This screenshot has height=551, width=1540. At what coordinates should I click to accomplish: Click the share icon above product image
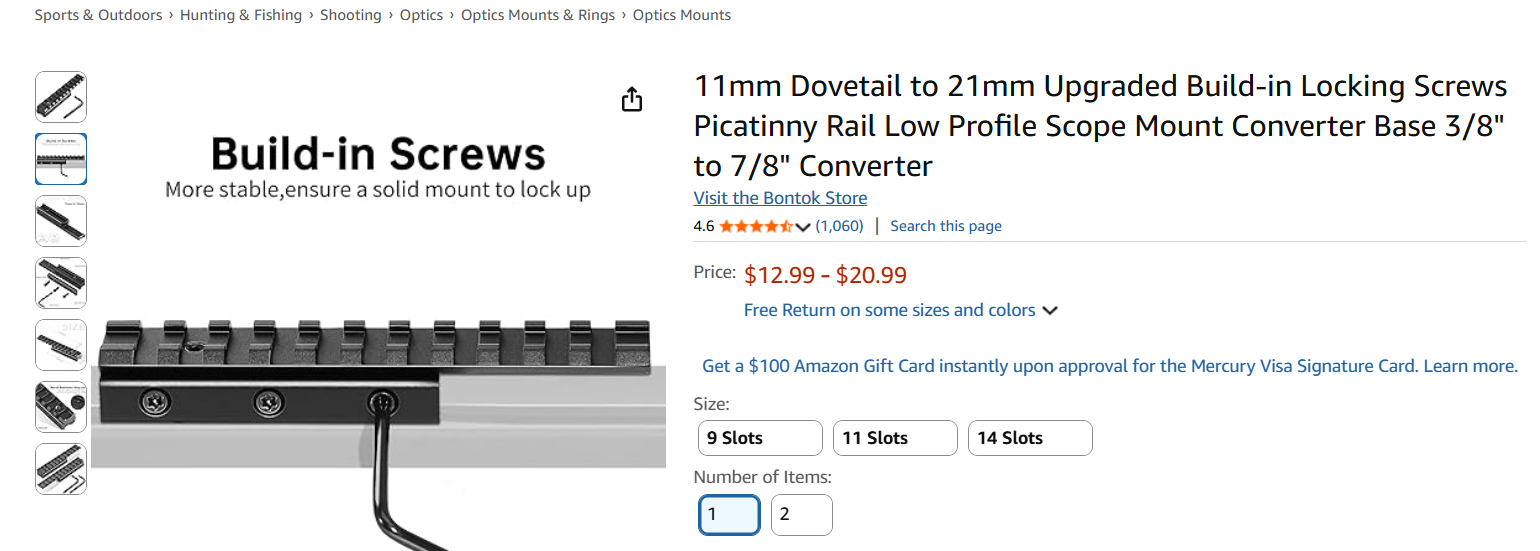(x=632, y=99)
